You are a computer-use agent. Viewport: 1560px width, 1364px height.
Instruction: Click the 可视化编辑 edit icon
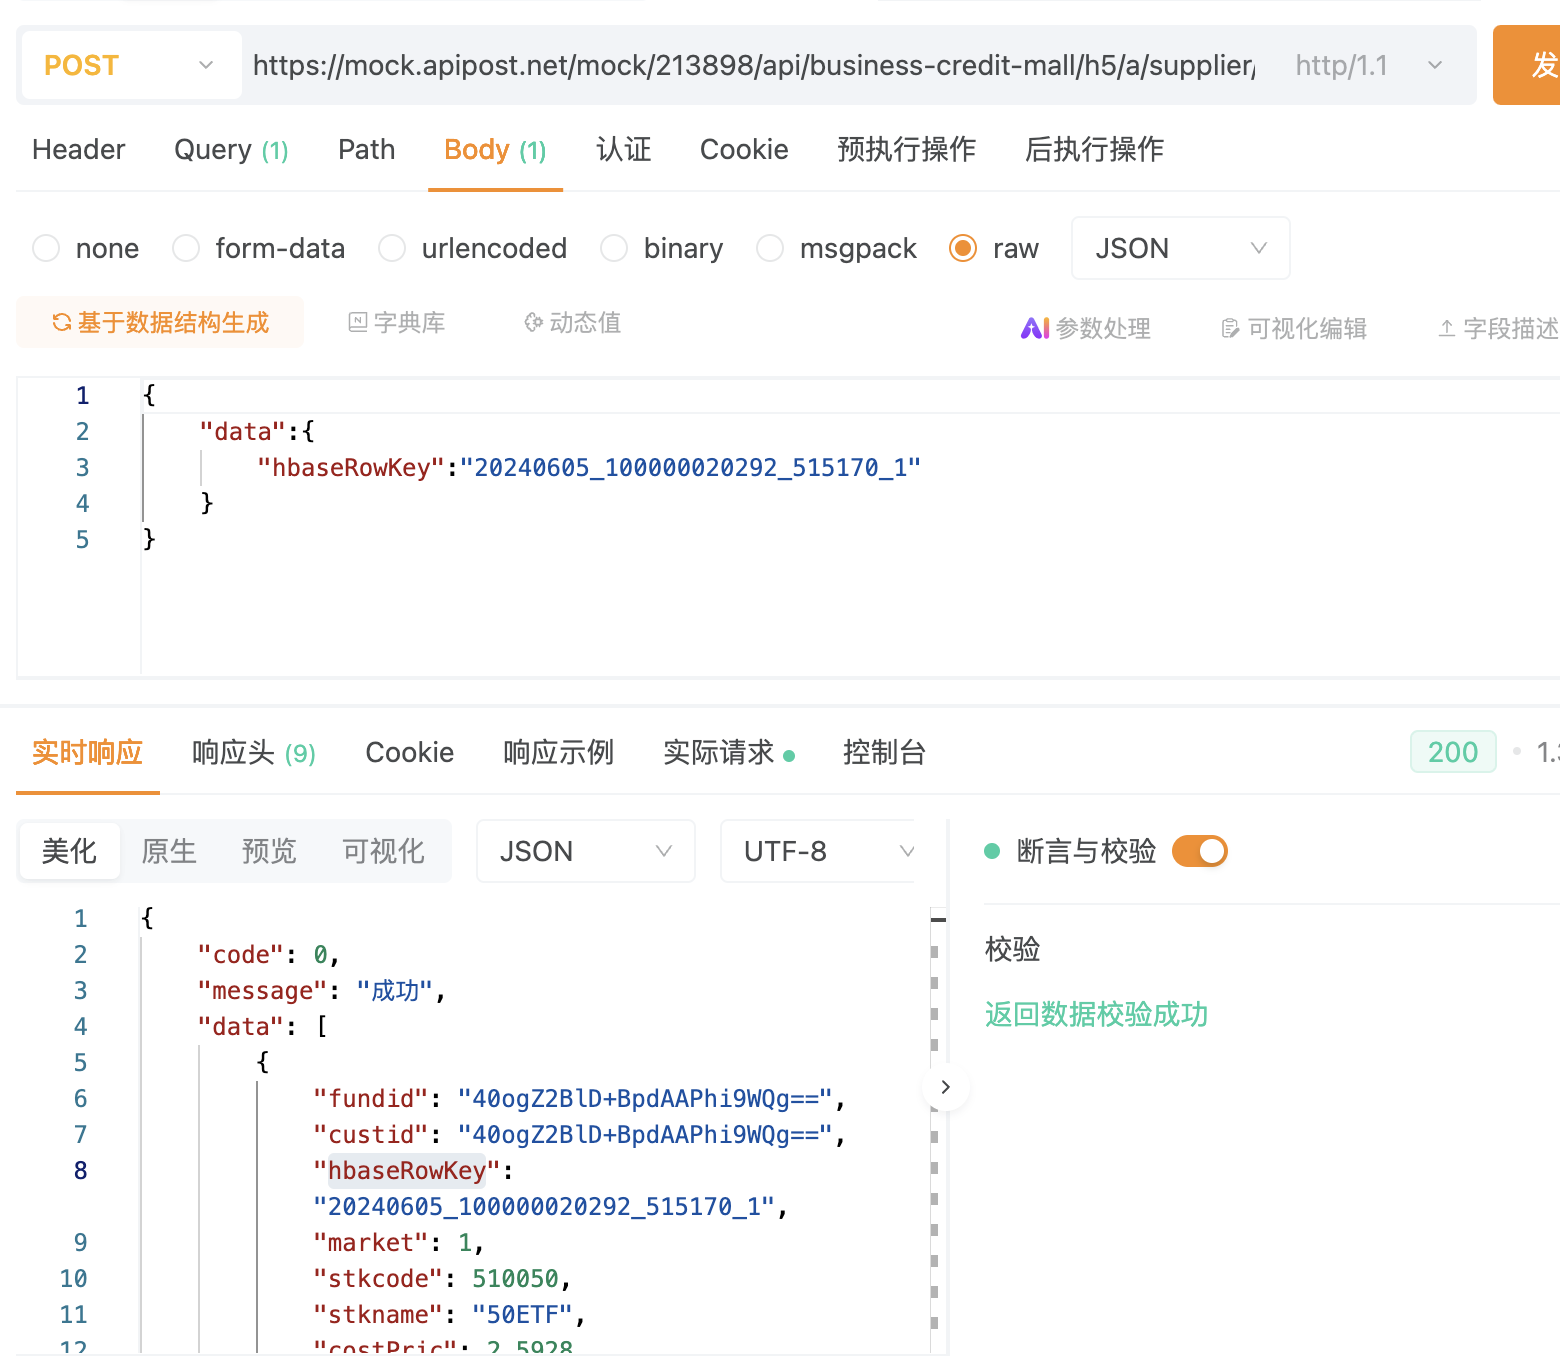(x=1231, y=328)
